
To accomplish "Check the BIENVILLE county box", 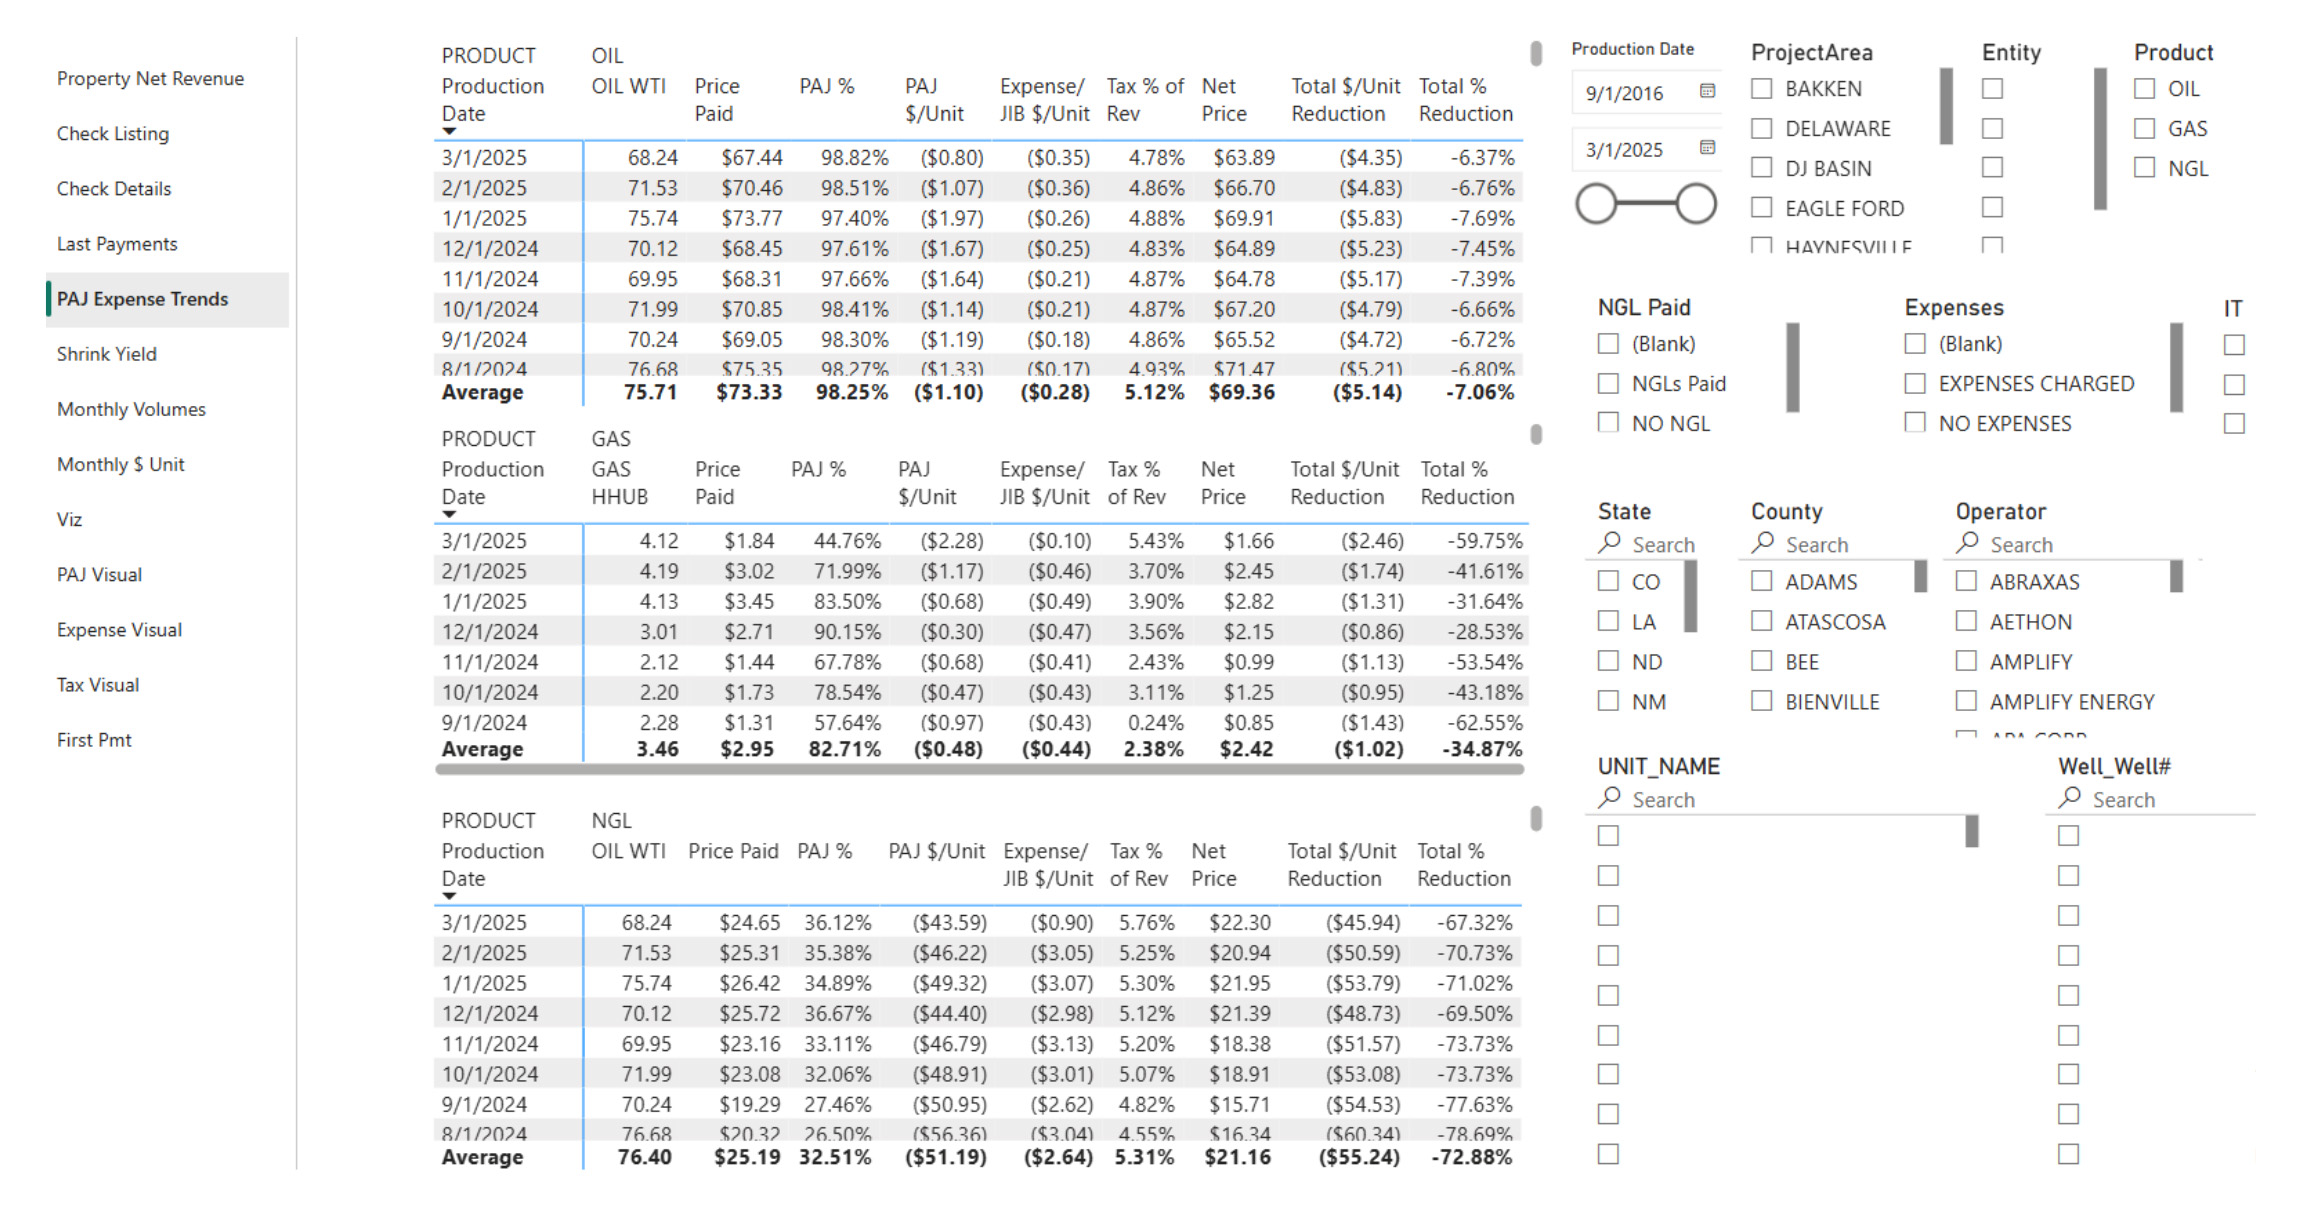I will [1762, 702].
